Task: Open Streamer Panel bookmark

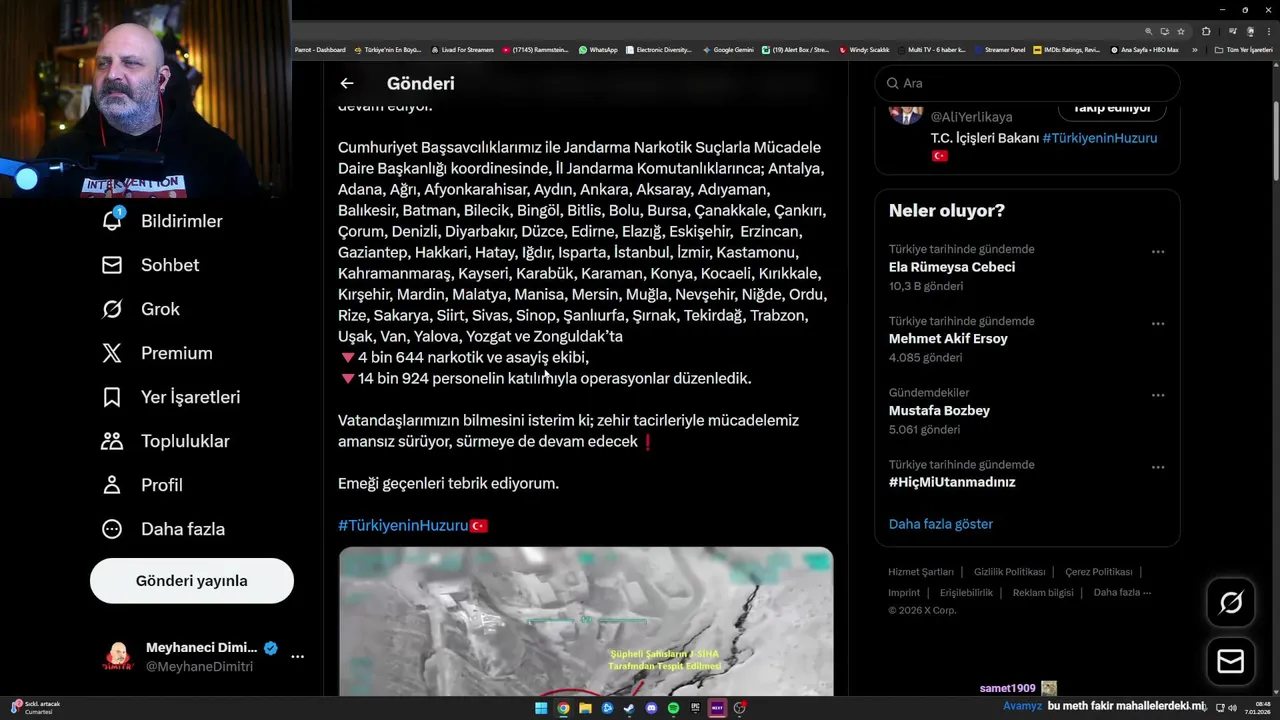Action: 999,50
